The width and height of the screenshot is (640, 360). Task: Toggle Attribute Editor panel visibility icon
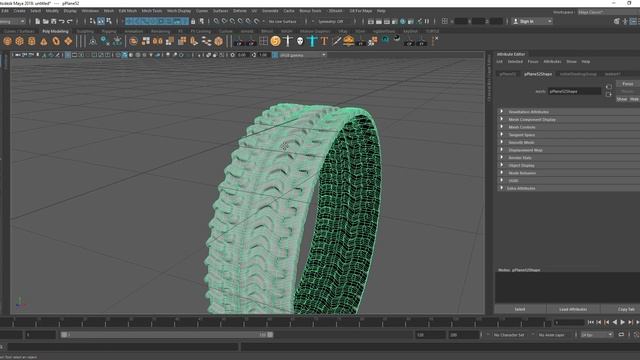click(x=633, y=21)
